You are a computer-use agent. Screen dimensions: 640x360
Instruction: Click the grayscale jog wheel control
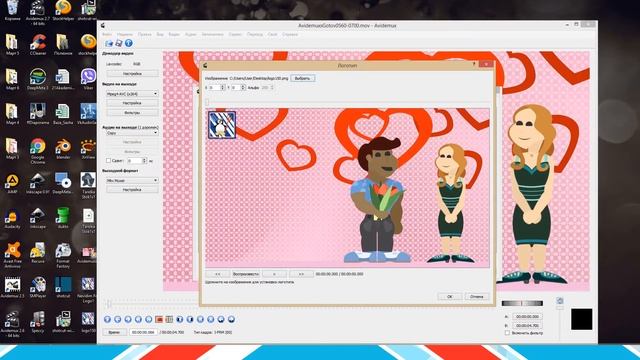click(522, 303)
